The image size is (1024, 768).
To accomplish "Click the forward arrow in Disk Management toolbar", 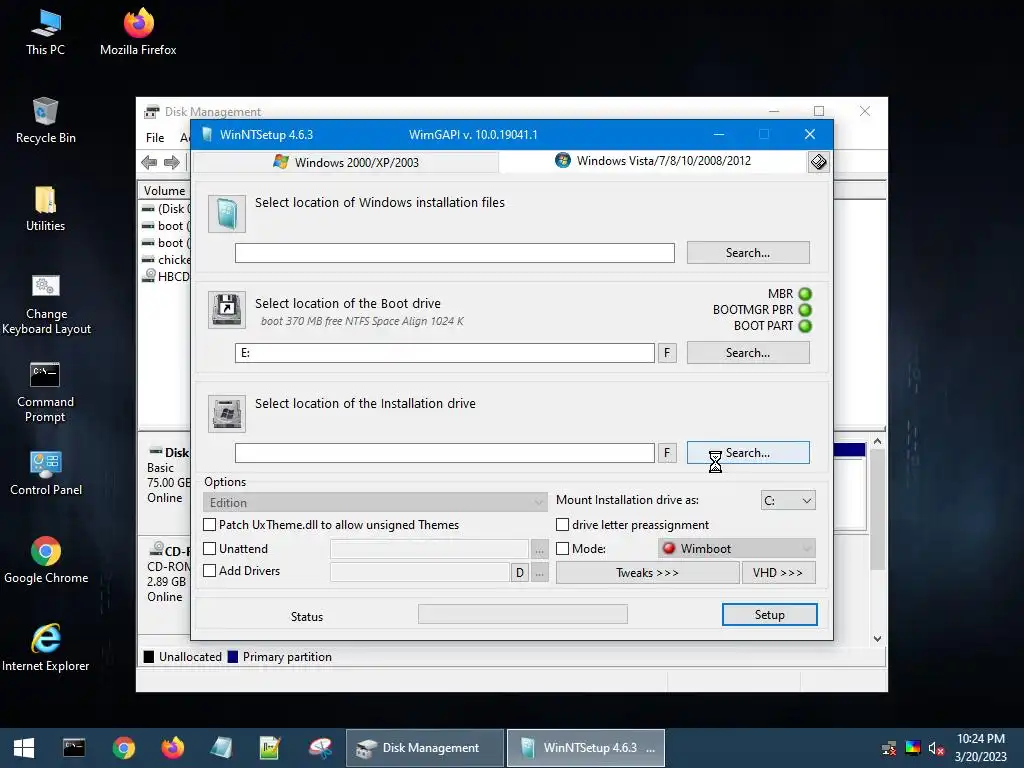I will click(172, 163).
